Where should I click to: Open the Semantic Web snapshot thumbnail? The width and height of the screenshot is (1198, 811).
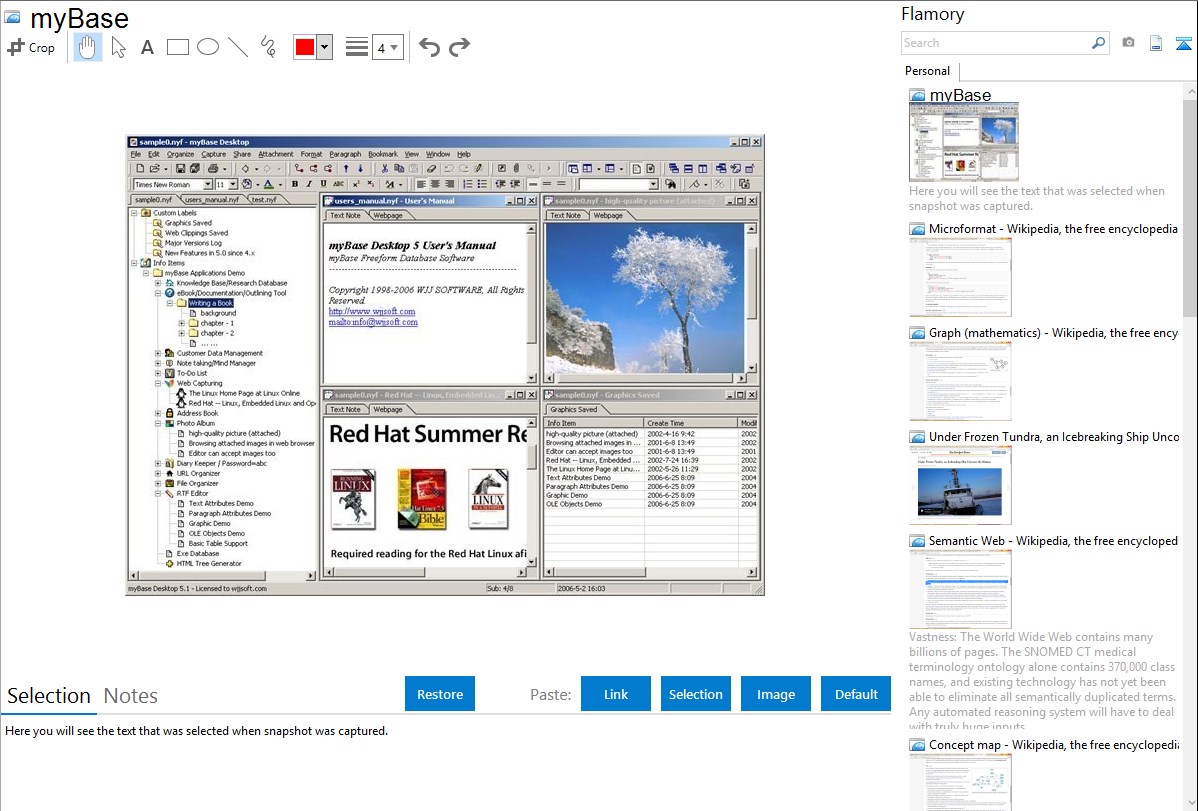(x=960, y=589)
